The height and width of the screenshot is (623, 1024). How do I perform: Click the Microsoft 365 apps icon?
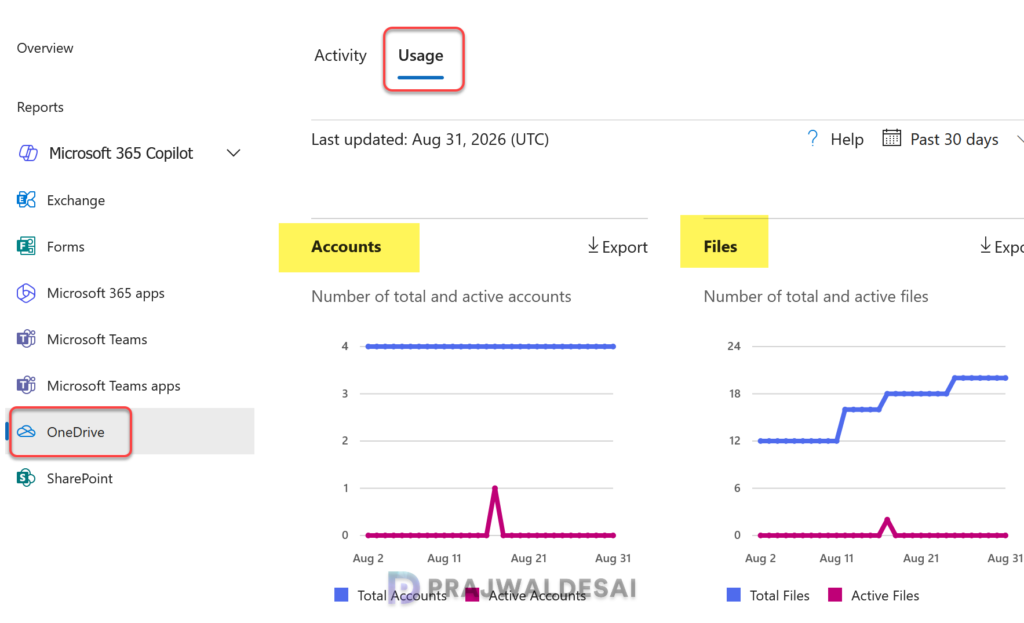tap(26, 293)
